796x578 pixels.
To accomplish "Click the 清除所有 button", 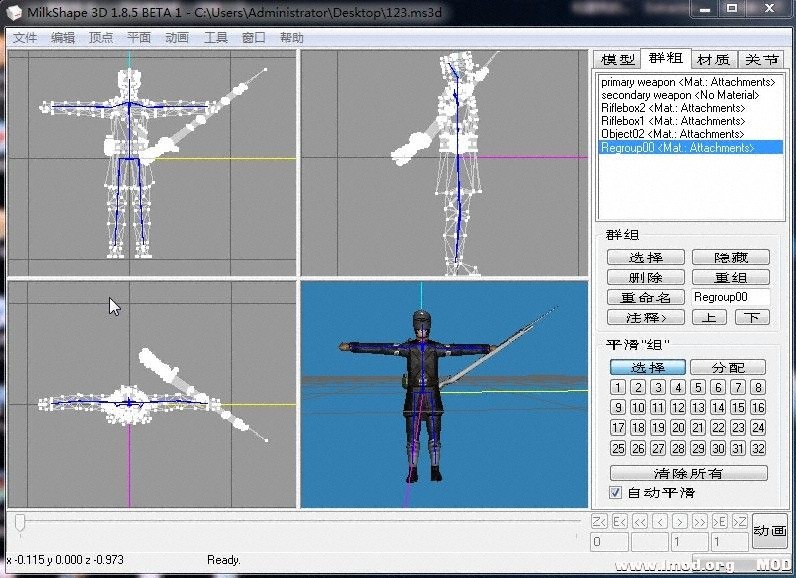I will tap(689, 473).
